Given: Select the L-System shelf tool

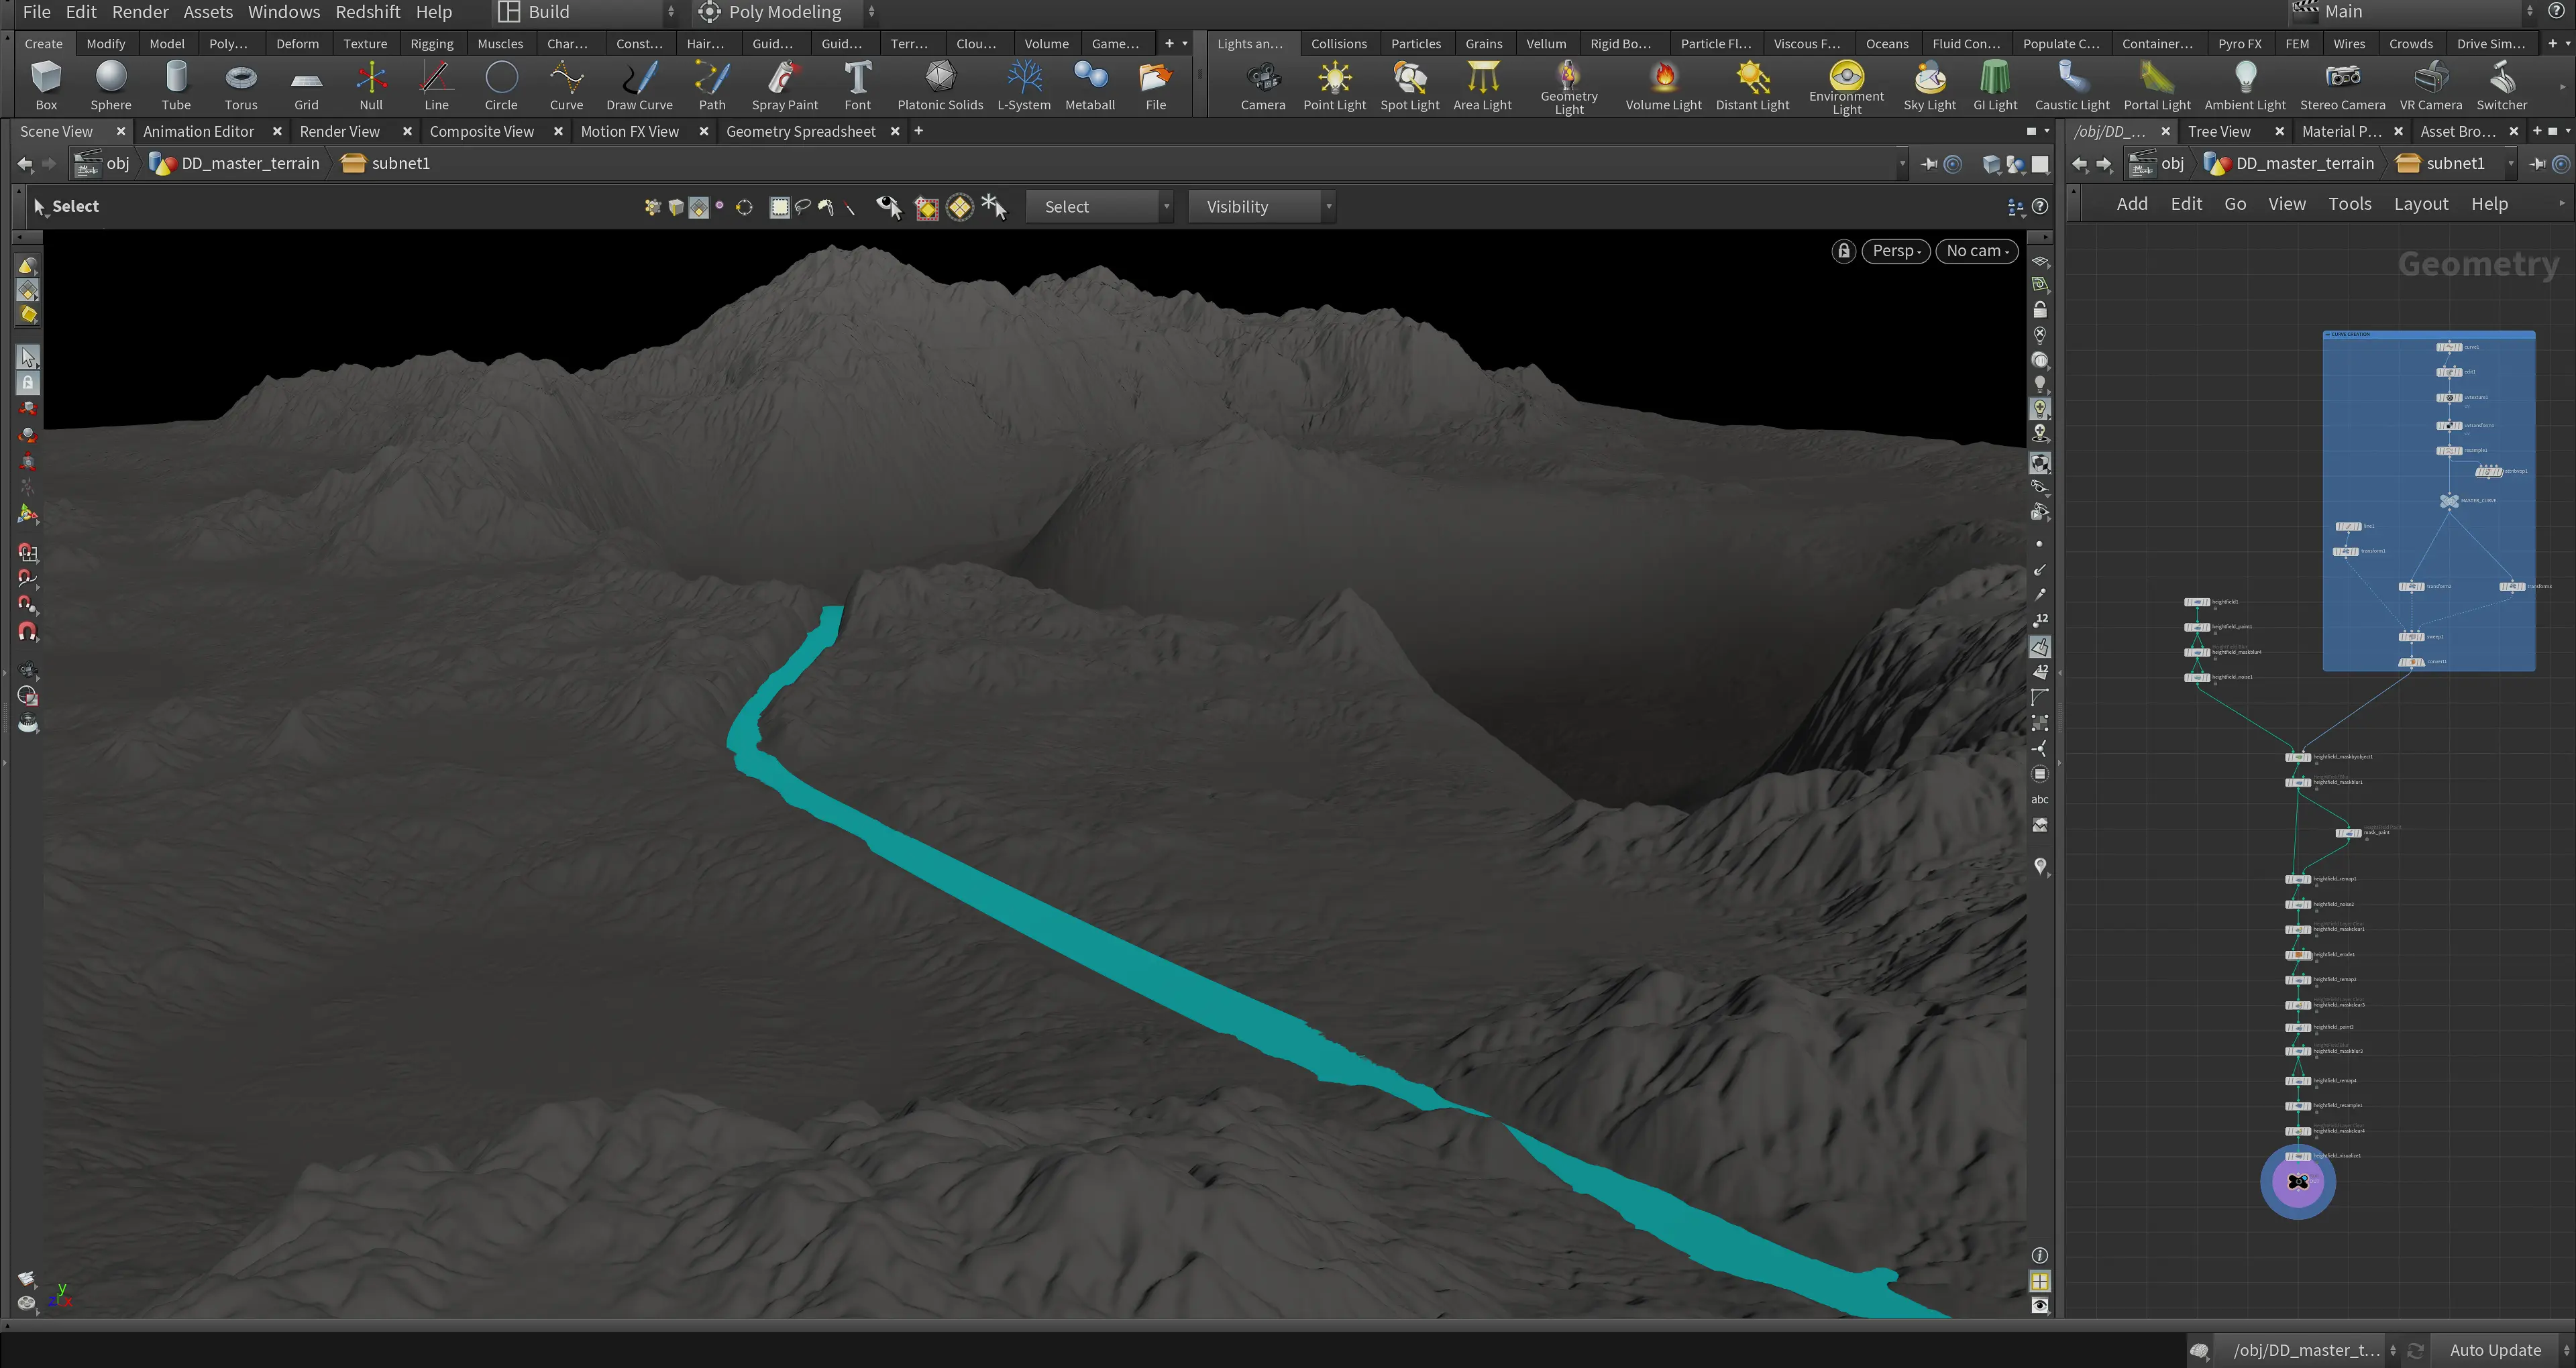Looking at the screenshot, I should 1024,86.
